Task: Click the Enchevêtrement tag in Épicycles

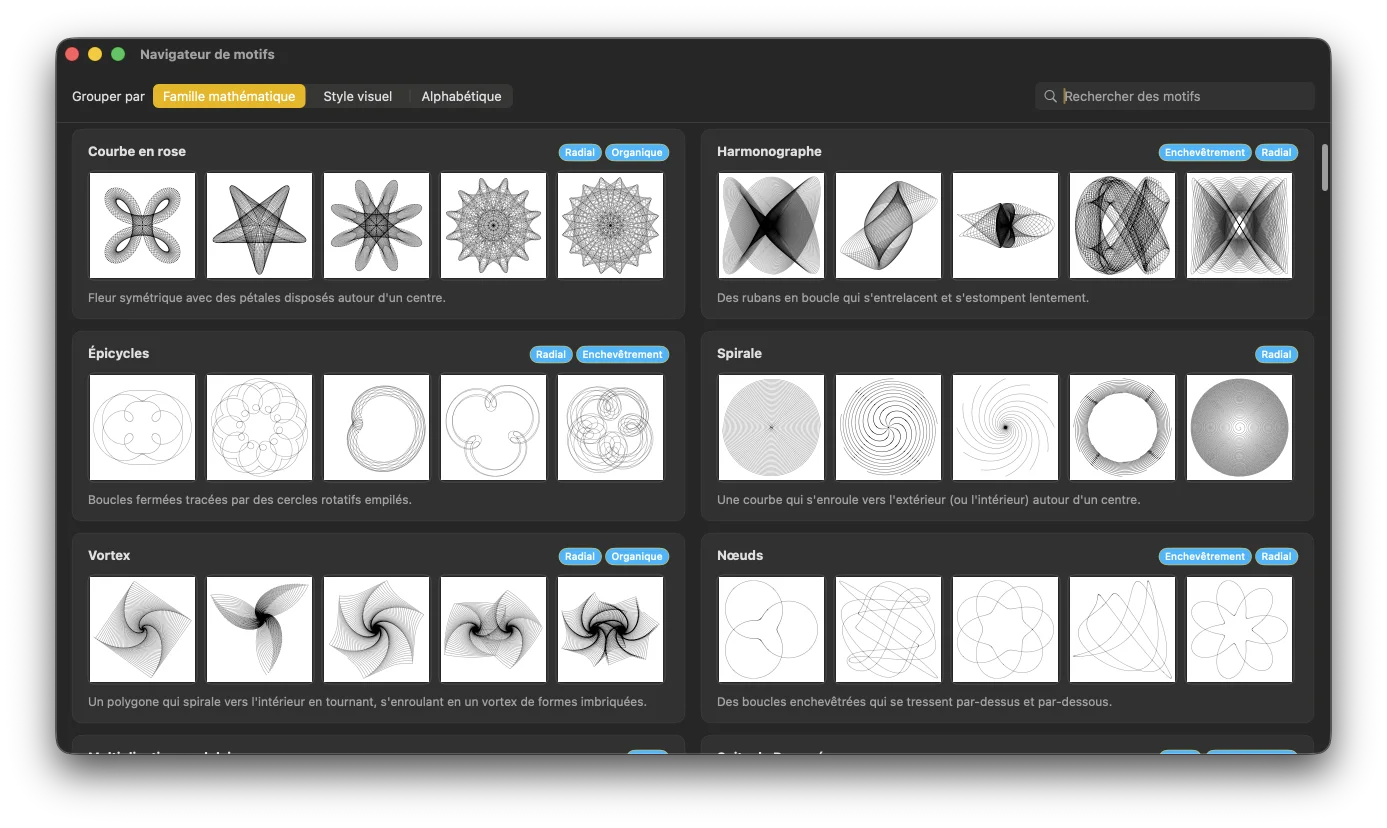Action: [622, 355]
